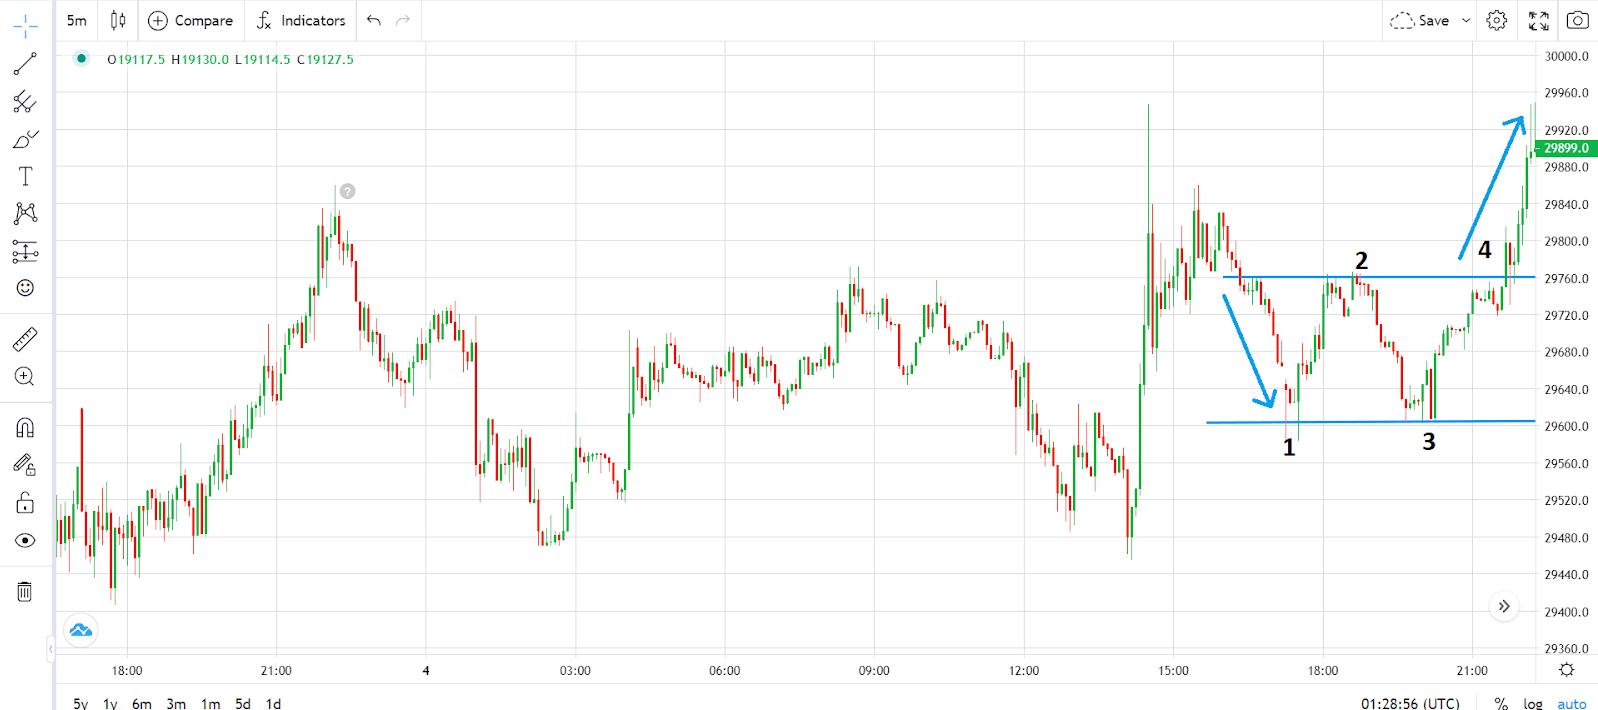Select the trend line drawing tool

25,64
